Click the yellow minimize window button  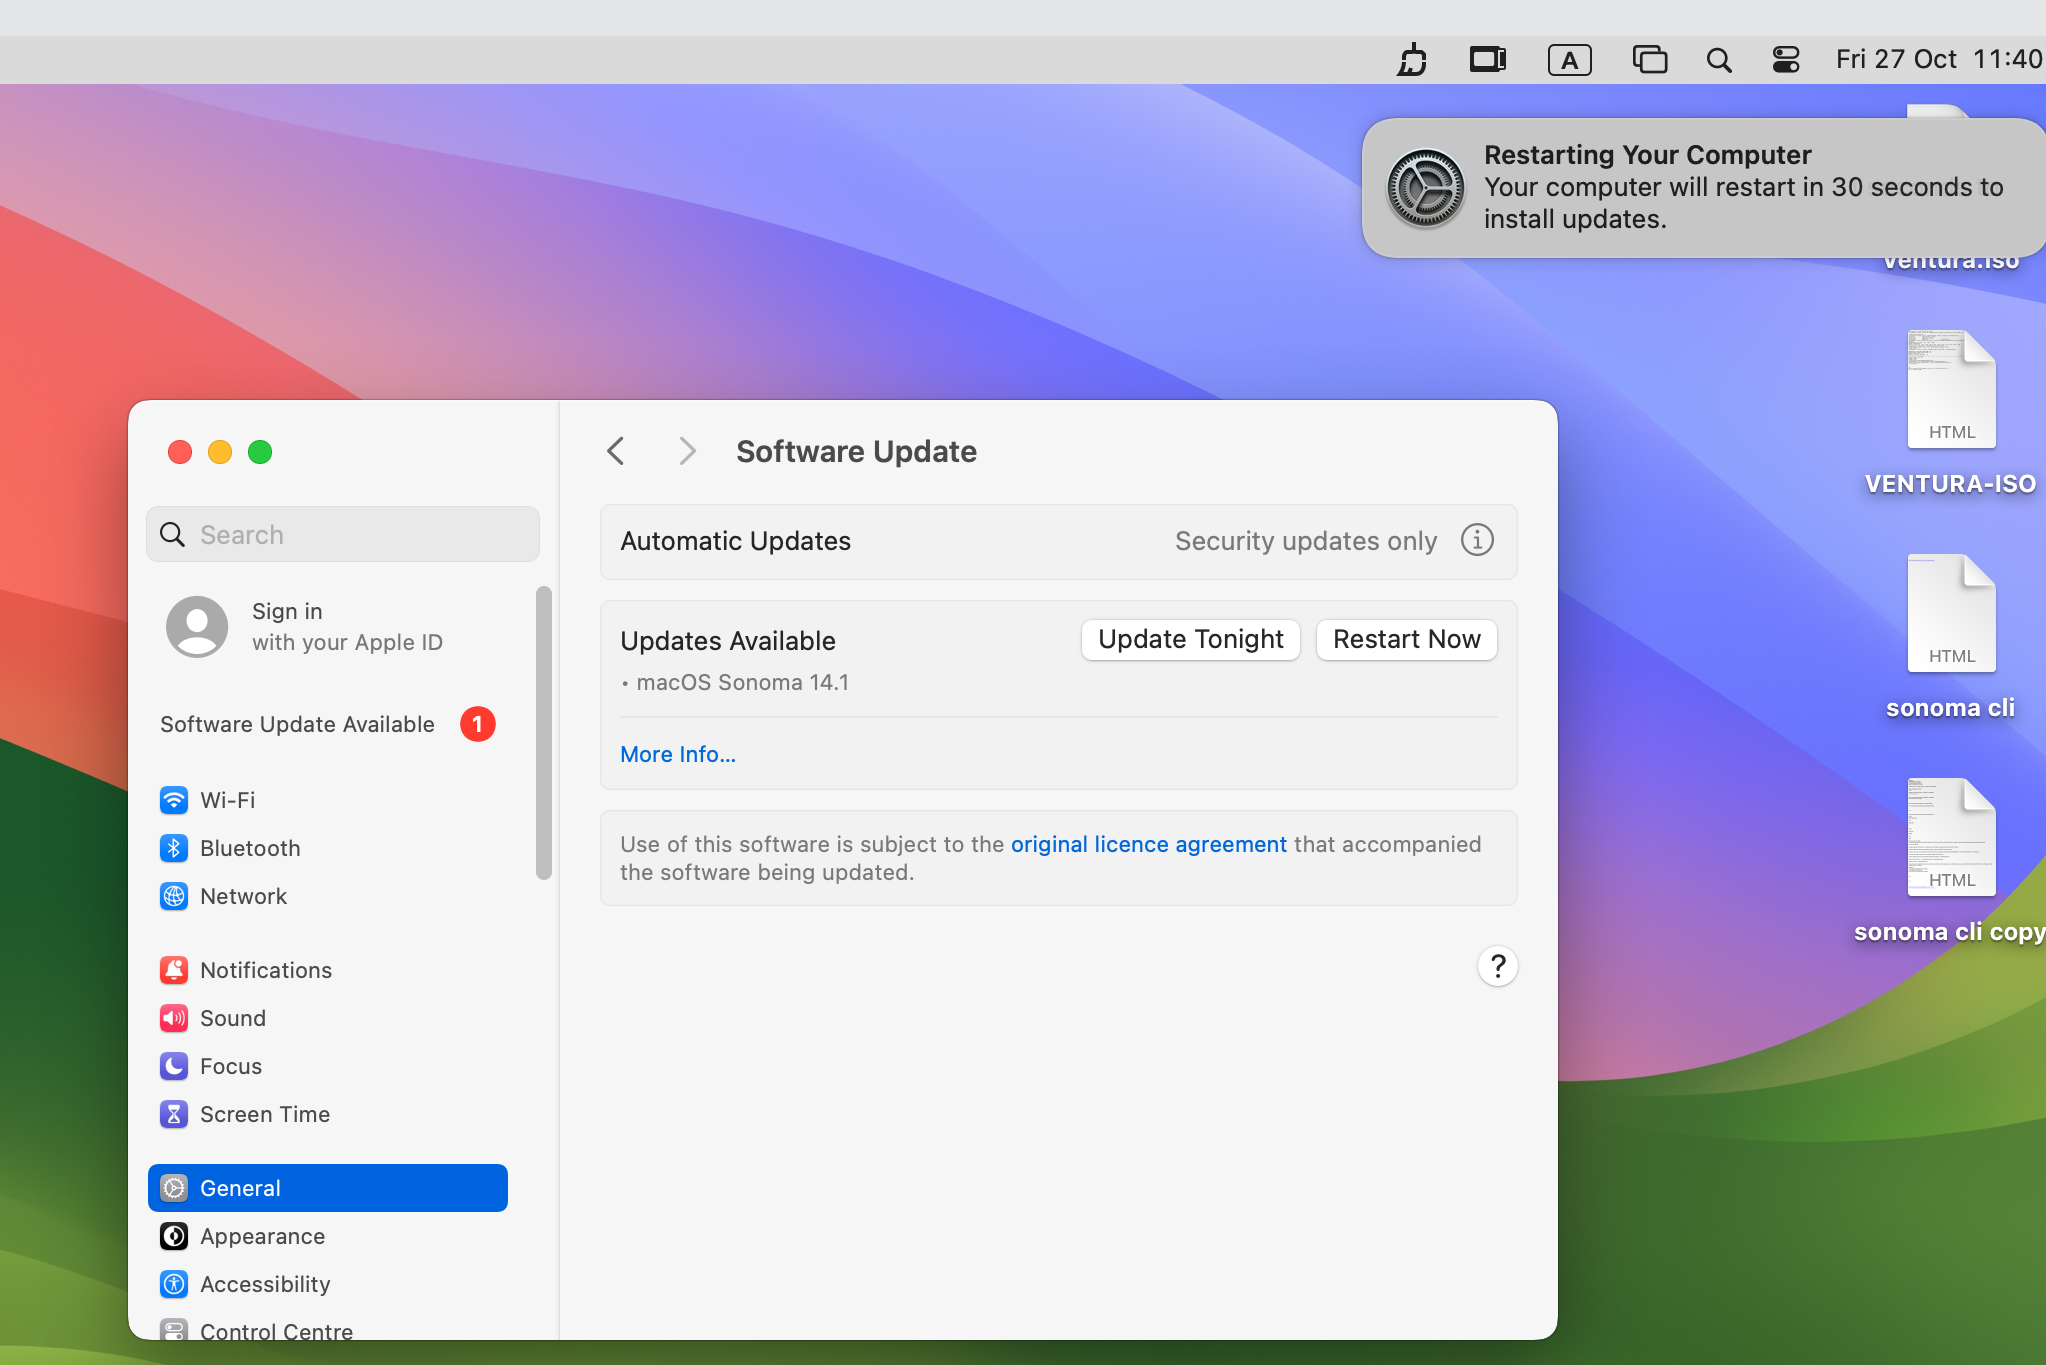click(x=220, y=452)
